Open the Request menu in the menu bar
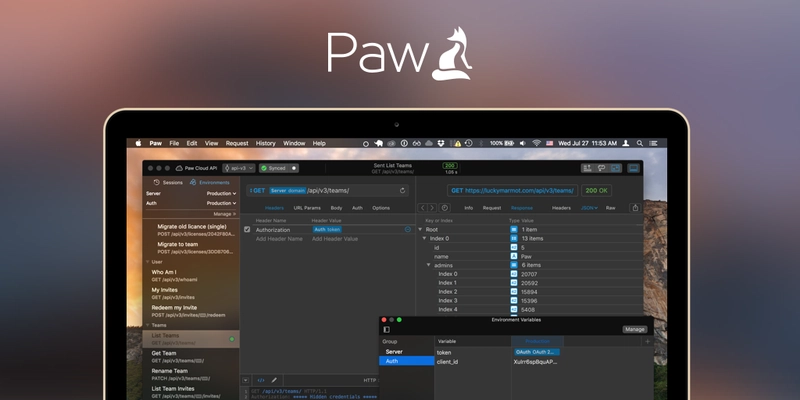Image resolution: width=800 pixels, height=400 pixels. point(237,143)
